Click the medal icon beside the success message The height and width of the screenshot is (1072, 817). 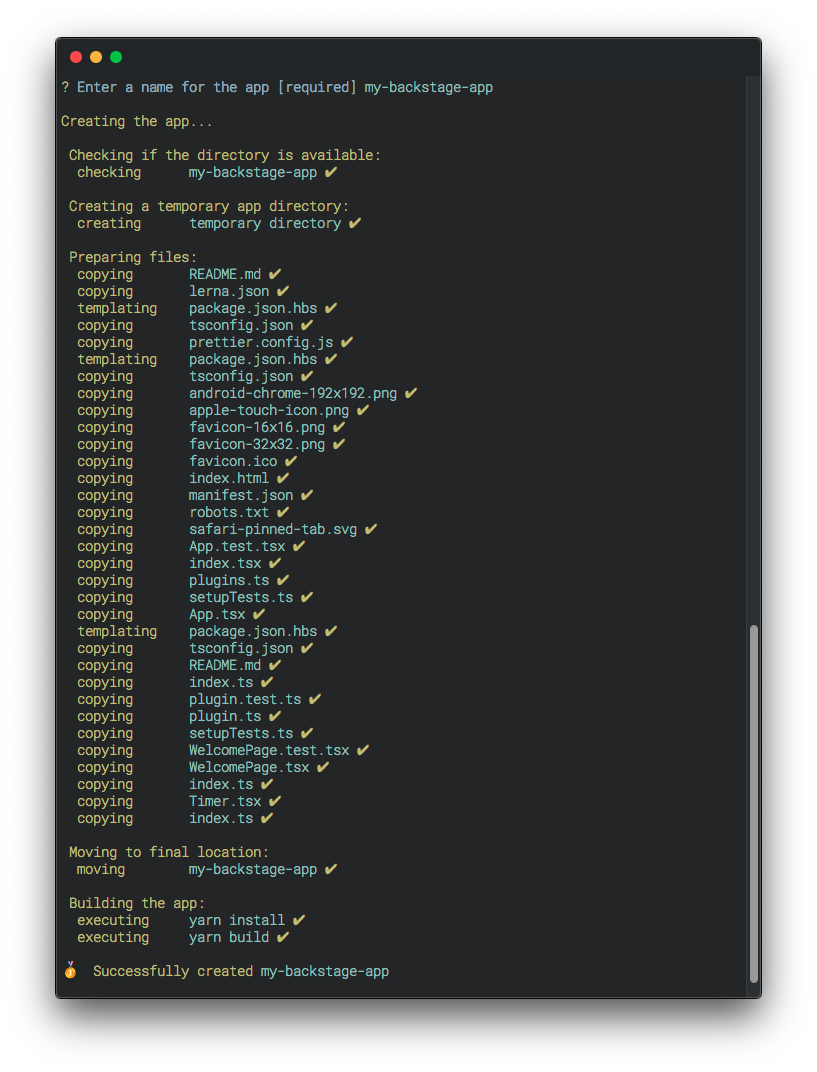point(70,970)
